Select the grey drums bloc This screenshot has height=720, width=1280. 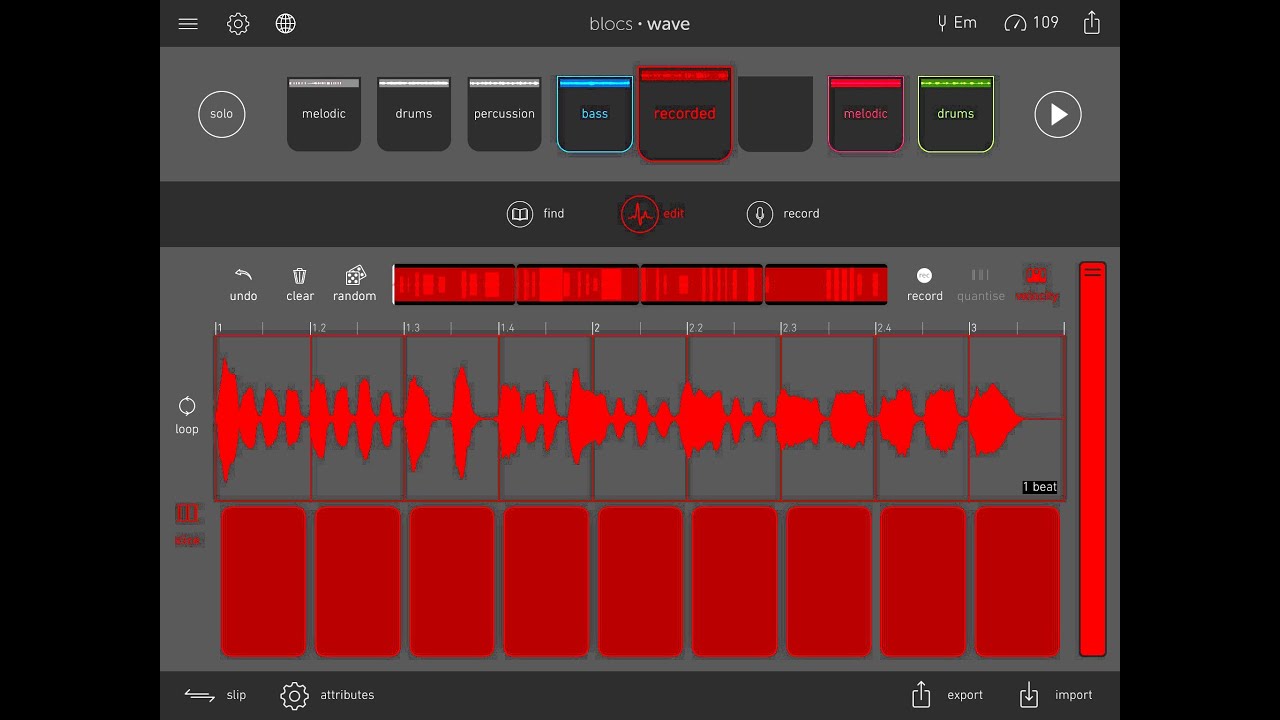click(414, 114)
